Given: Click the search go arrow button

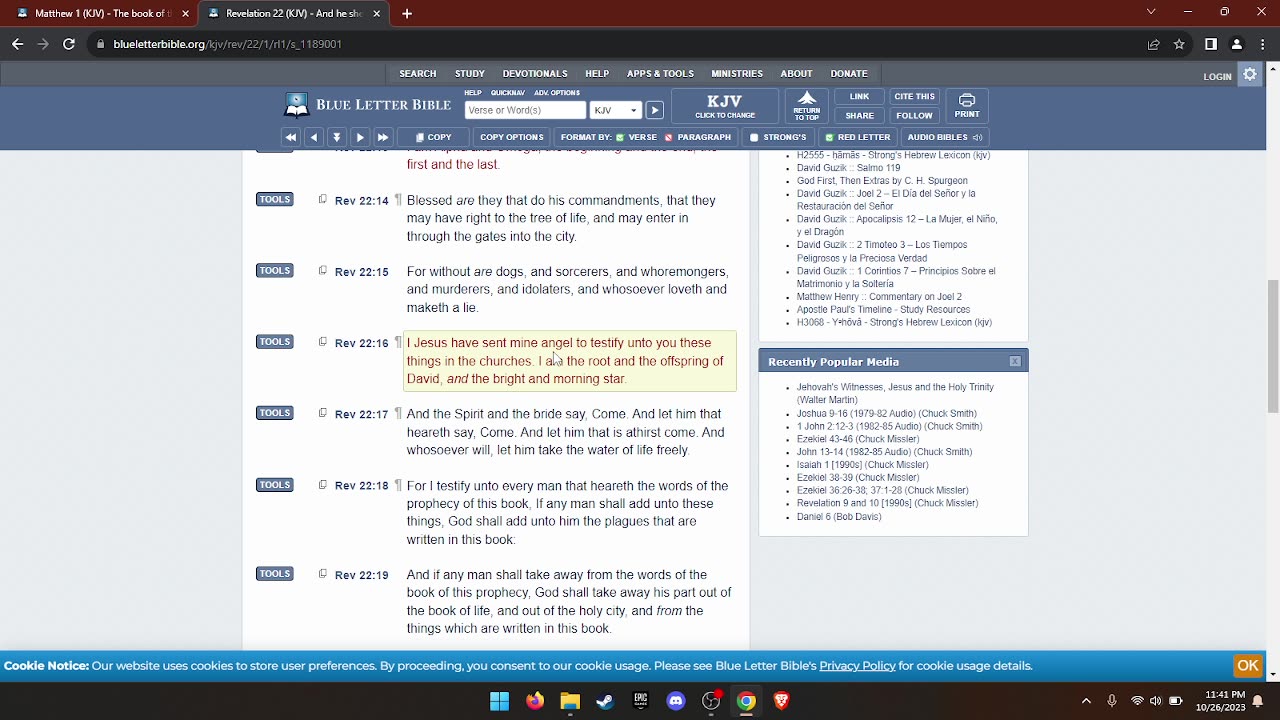Looking at the screenshot, I should [x=654, y=110].
